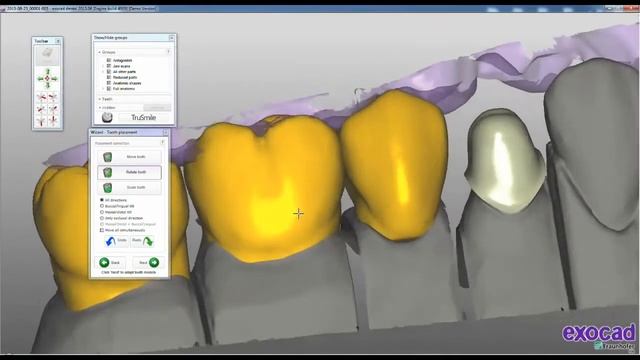
Task: Toggle the Anatomic shapes checkbox
Action: coord(109,83)
